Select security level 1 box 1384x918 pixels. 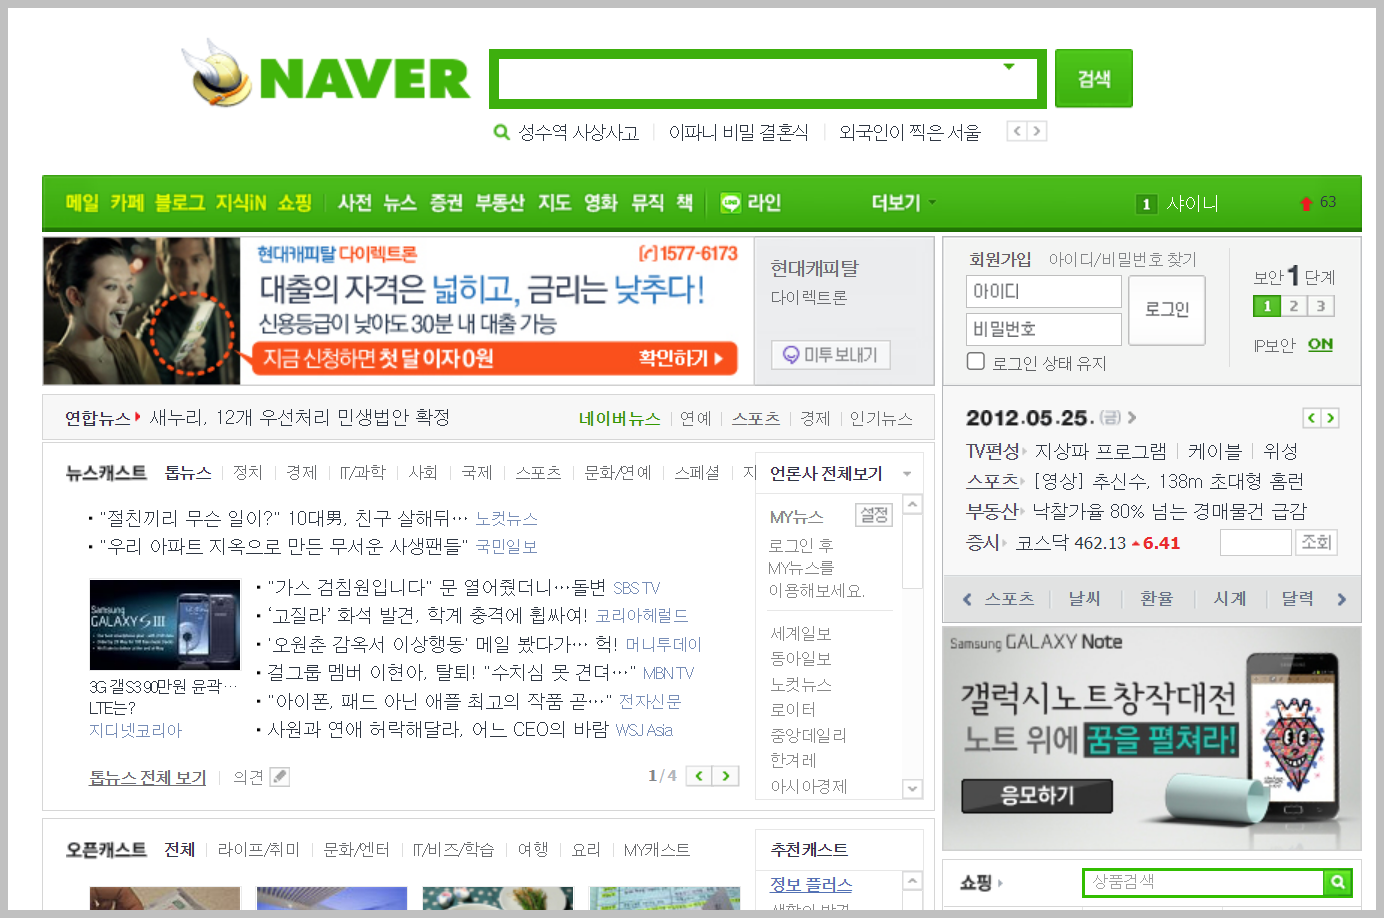1267,306
